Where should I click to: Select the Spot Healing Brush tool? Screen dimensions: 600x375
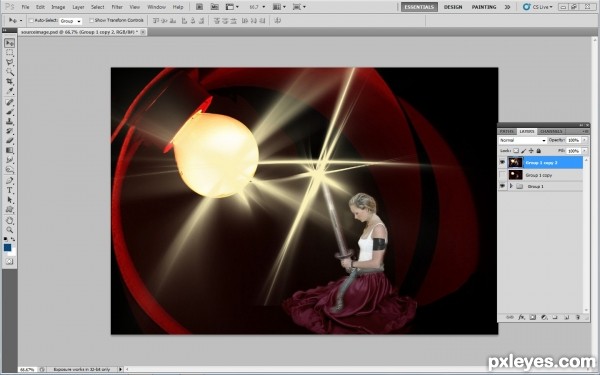tap(9, 102)
